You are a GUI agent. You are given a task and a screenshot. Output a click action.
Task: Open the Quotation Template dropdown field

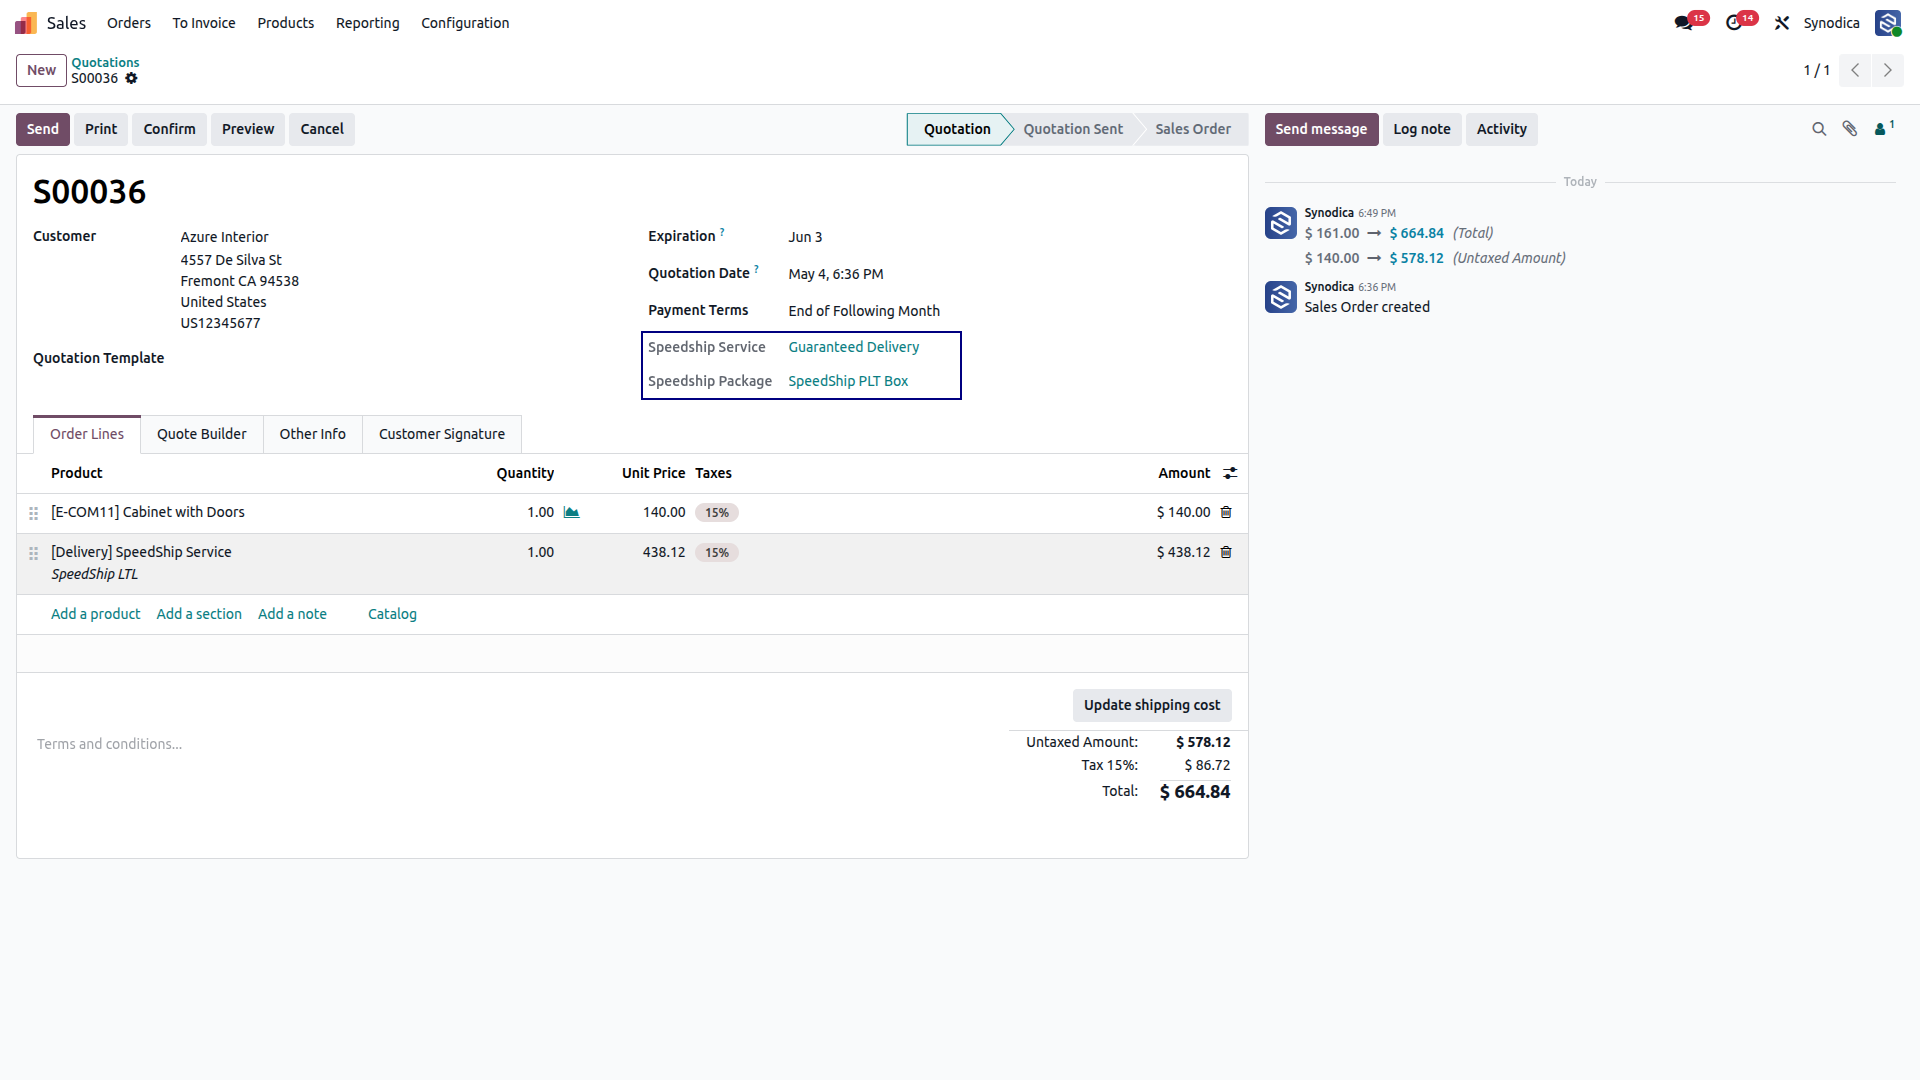coord(400,358)
